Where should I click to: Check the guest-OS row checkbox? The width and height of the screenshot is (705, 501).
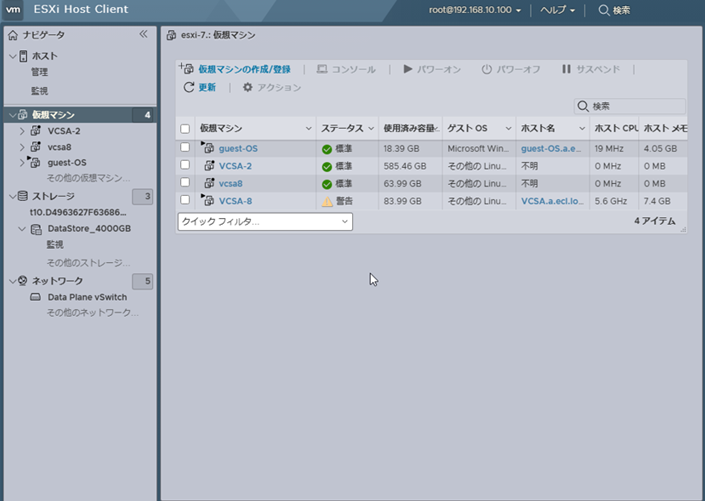pyautogui.click(x=184, y=148)
